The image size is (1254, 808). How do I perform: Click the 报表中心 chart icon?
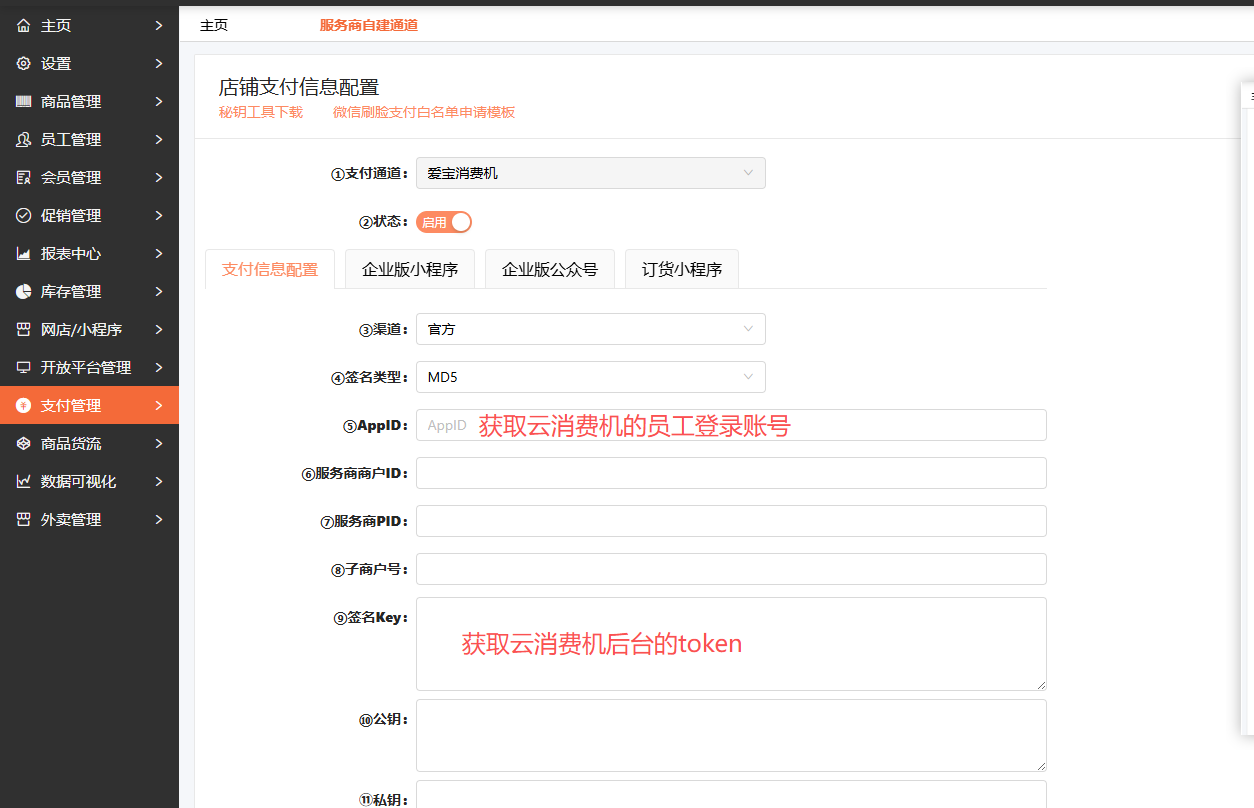tap(23, 254)
